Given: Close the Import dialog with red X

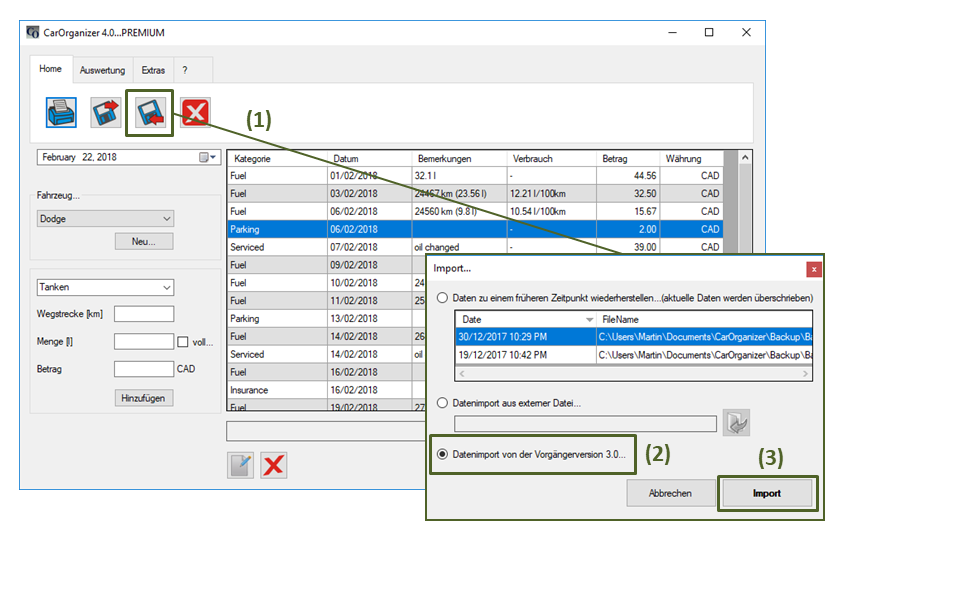Looking at the screenshot, I should coord(814,269).
